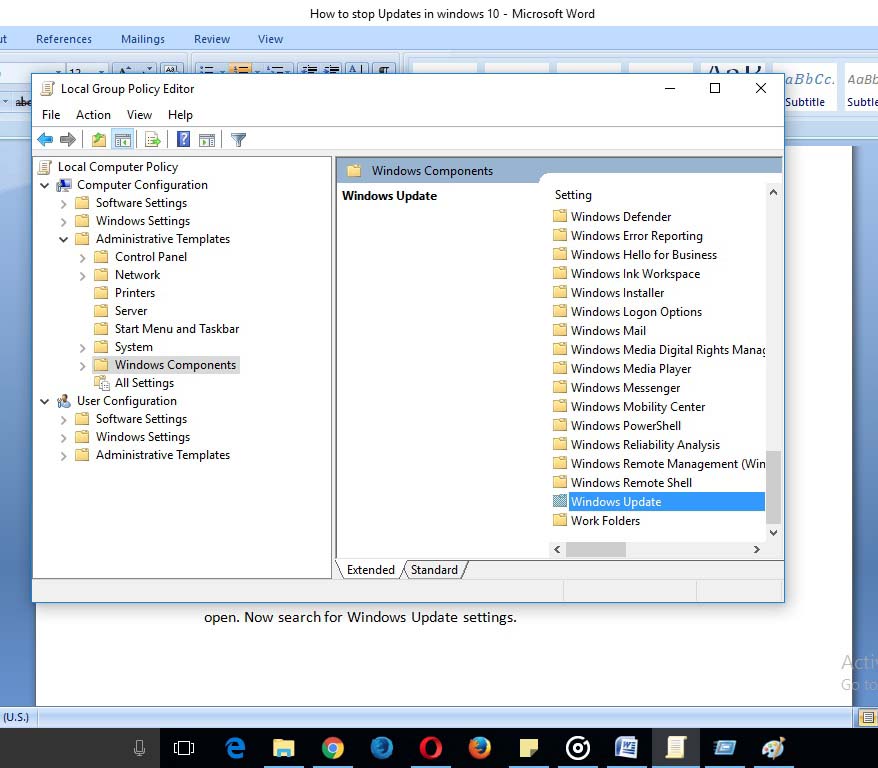Toggle Show/Hide Console Tree toolbar icon
This screenshot has width=878, height=768.
click(123, 139)
